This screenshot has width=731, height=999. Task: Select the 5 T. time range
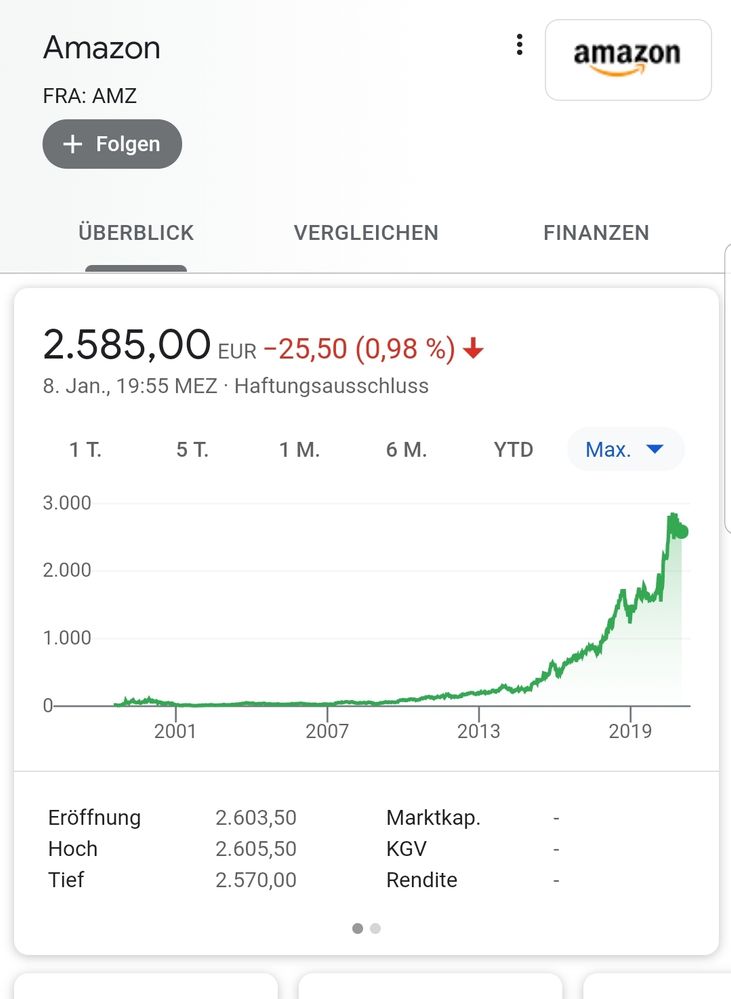[193, 450]
